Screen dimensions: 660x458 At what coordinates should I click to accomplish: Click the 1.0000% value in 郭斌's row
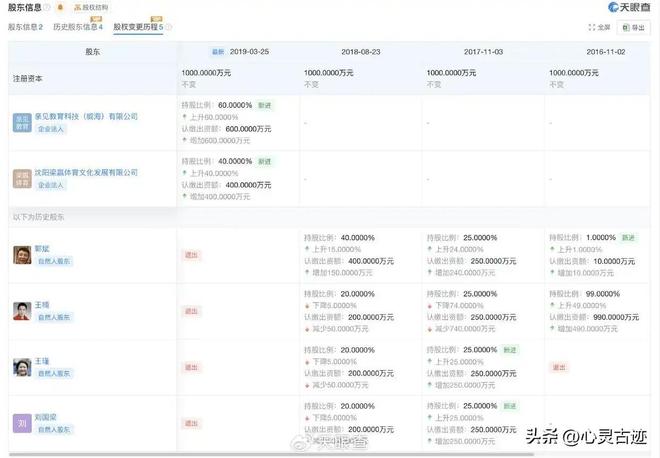(601, 237)
